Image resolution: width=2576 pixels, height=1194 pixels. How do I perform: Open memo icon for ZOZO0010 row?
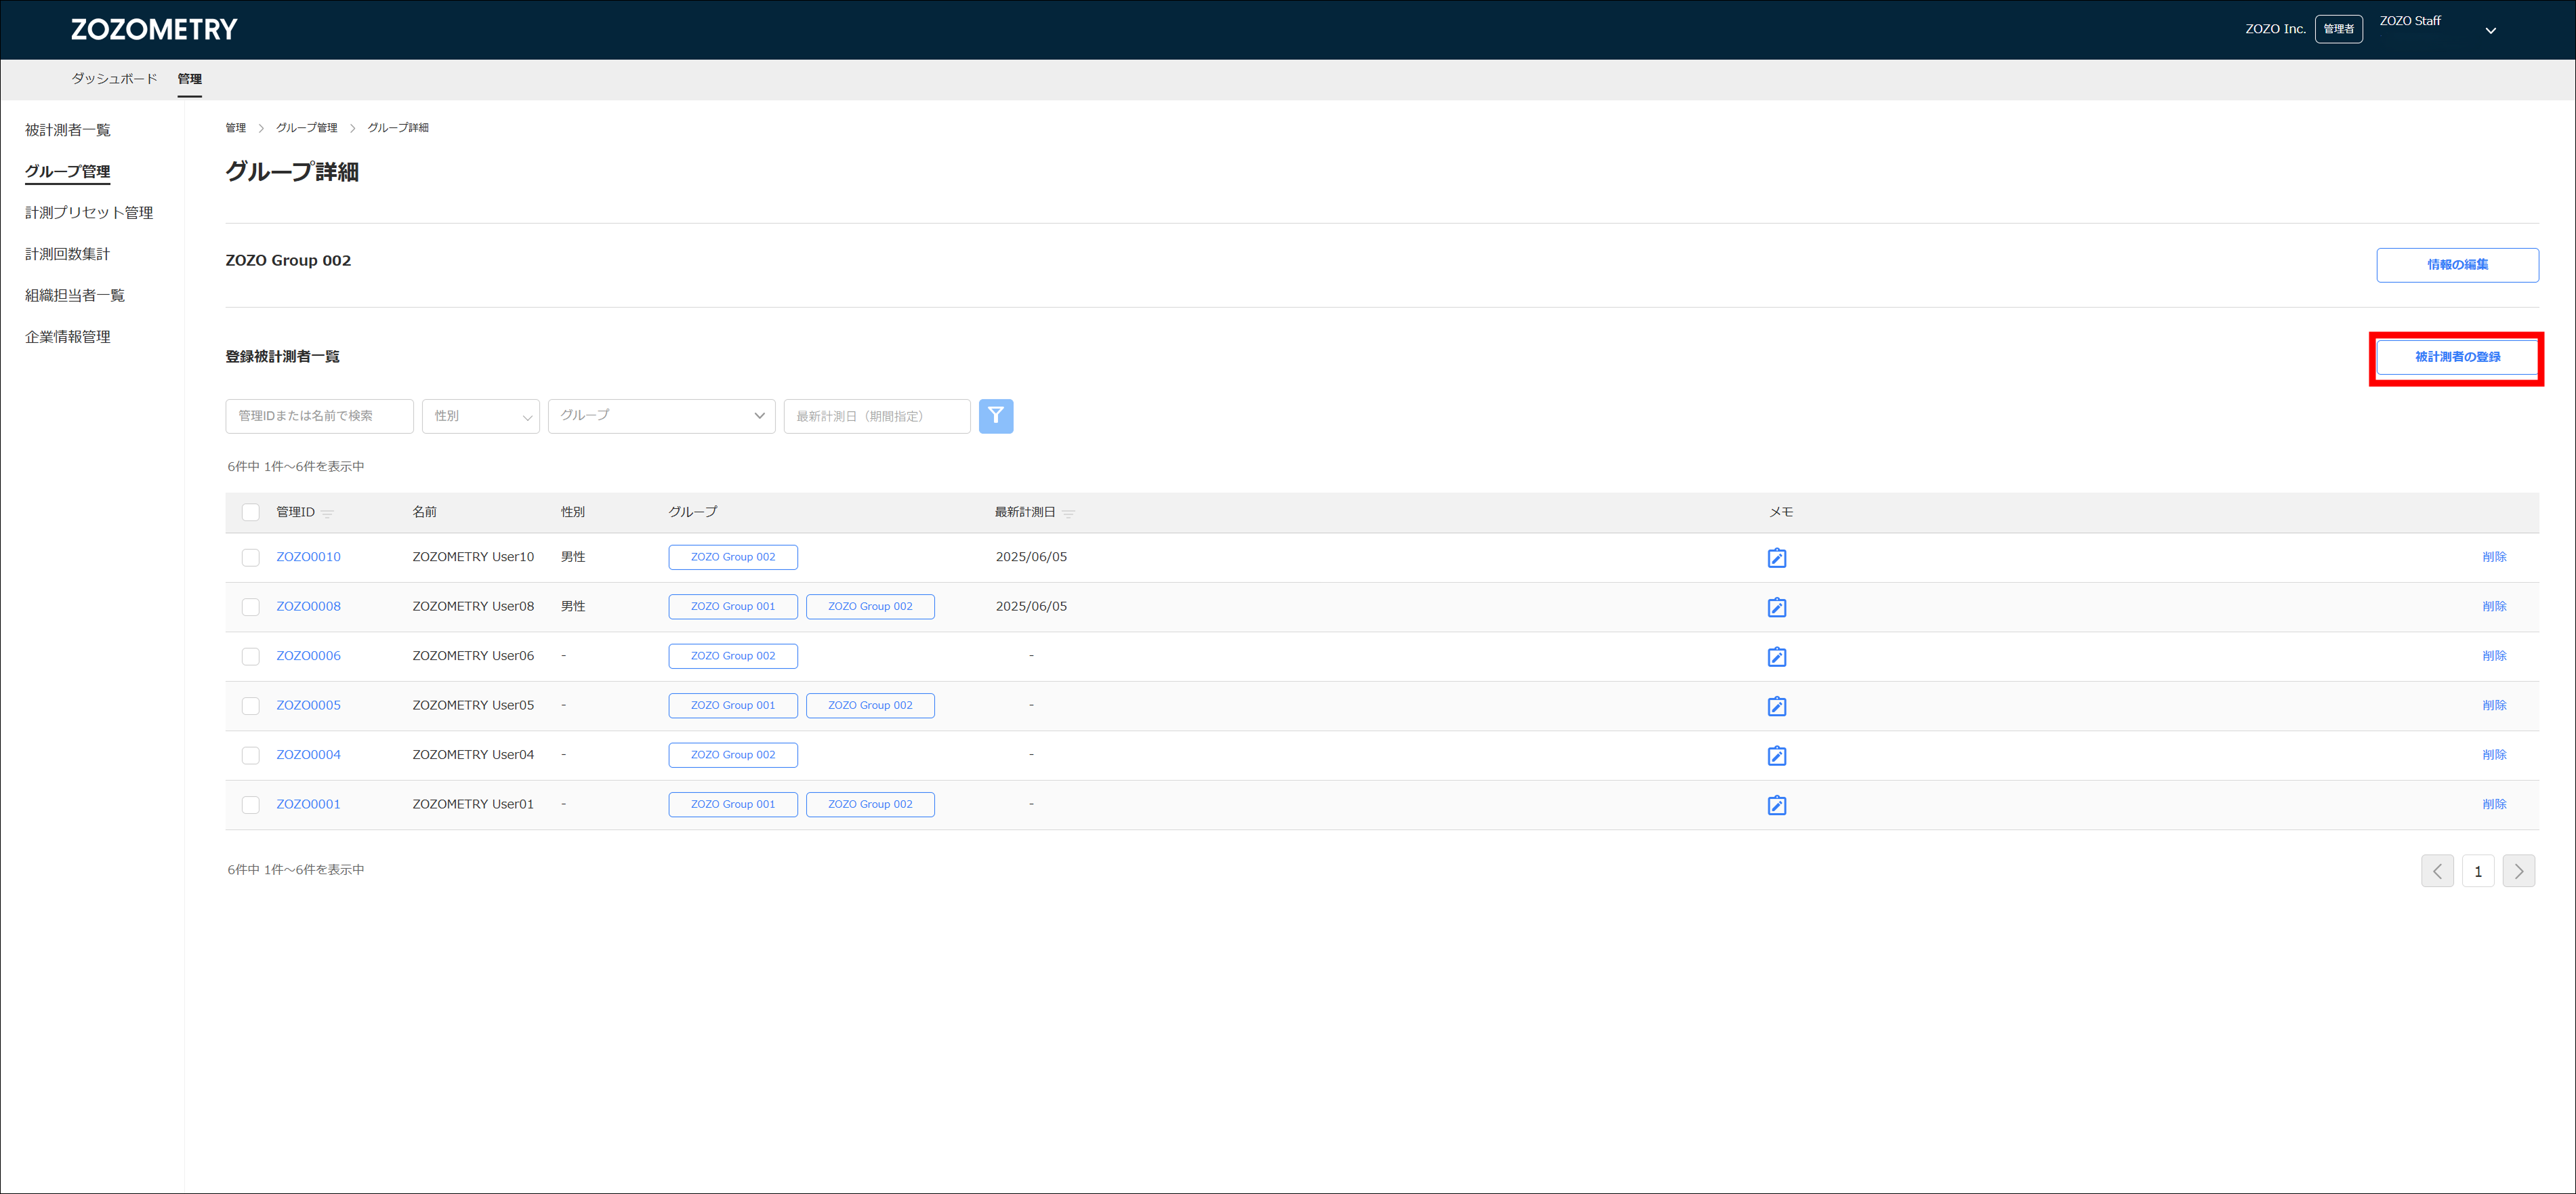[1776, 558]
